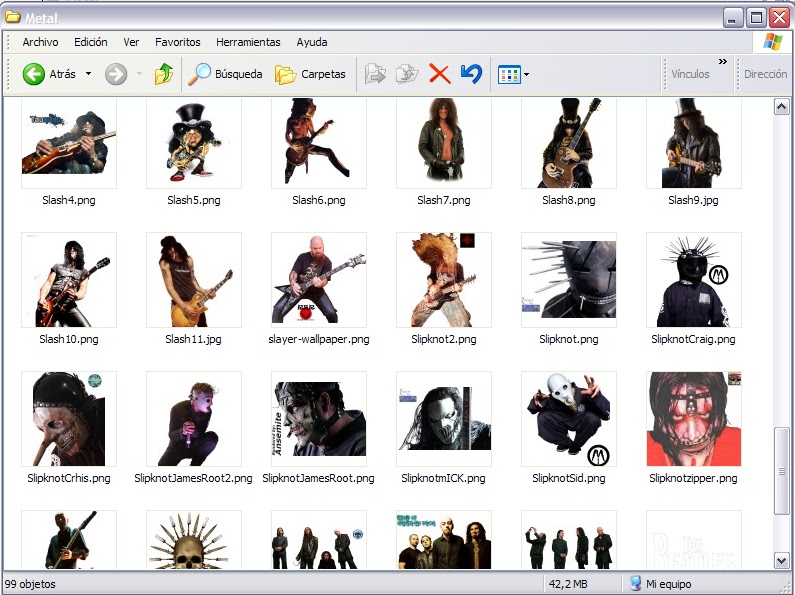Click the Copy To folder icon

pos(407,74)
